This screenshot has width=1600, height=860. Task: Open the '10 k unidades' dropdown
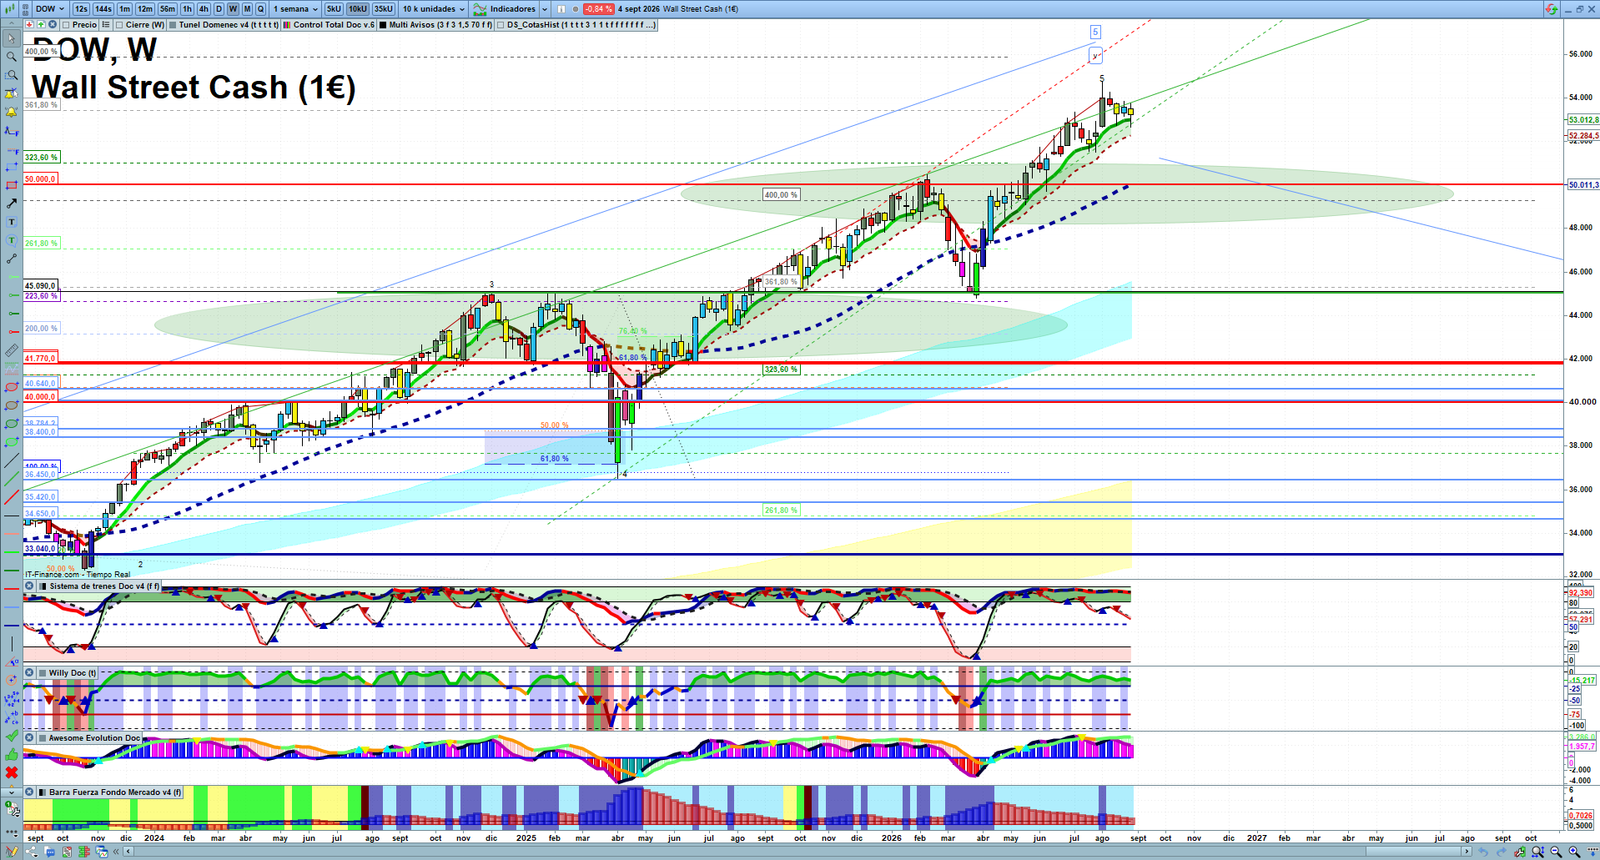tap(434, 9)
